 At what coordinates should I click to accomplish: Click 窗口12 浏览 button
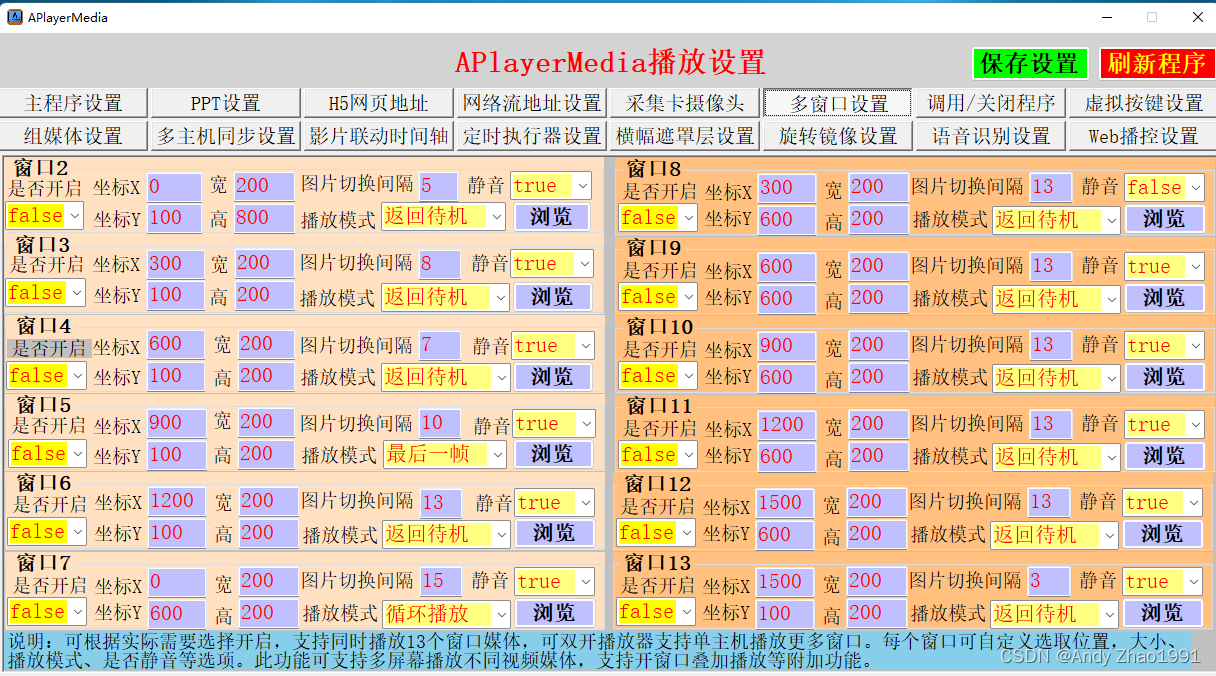point(1162,534)
